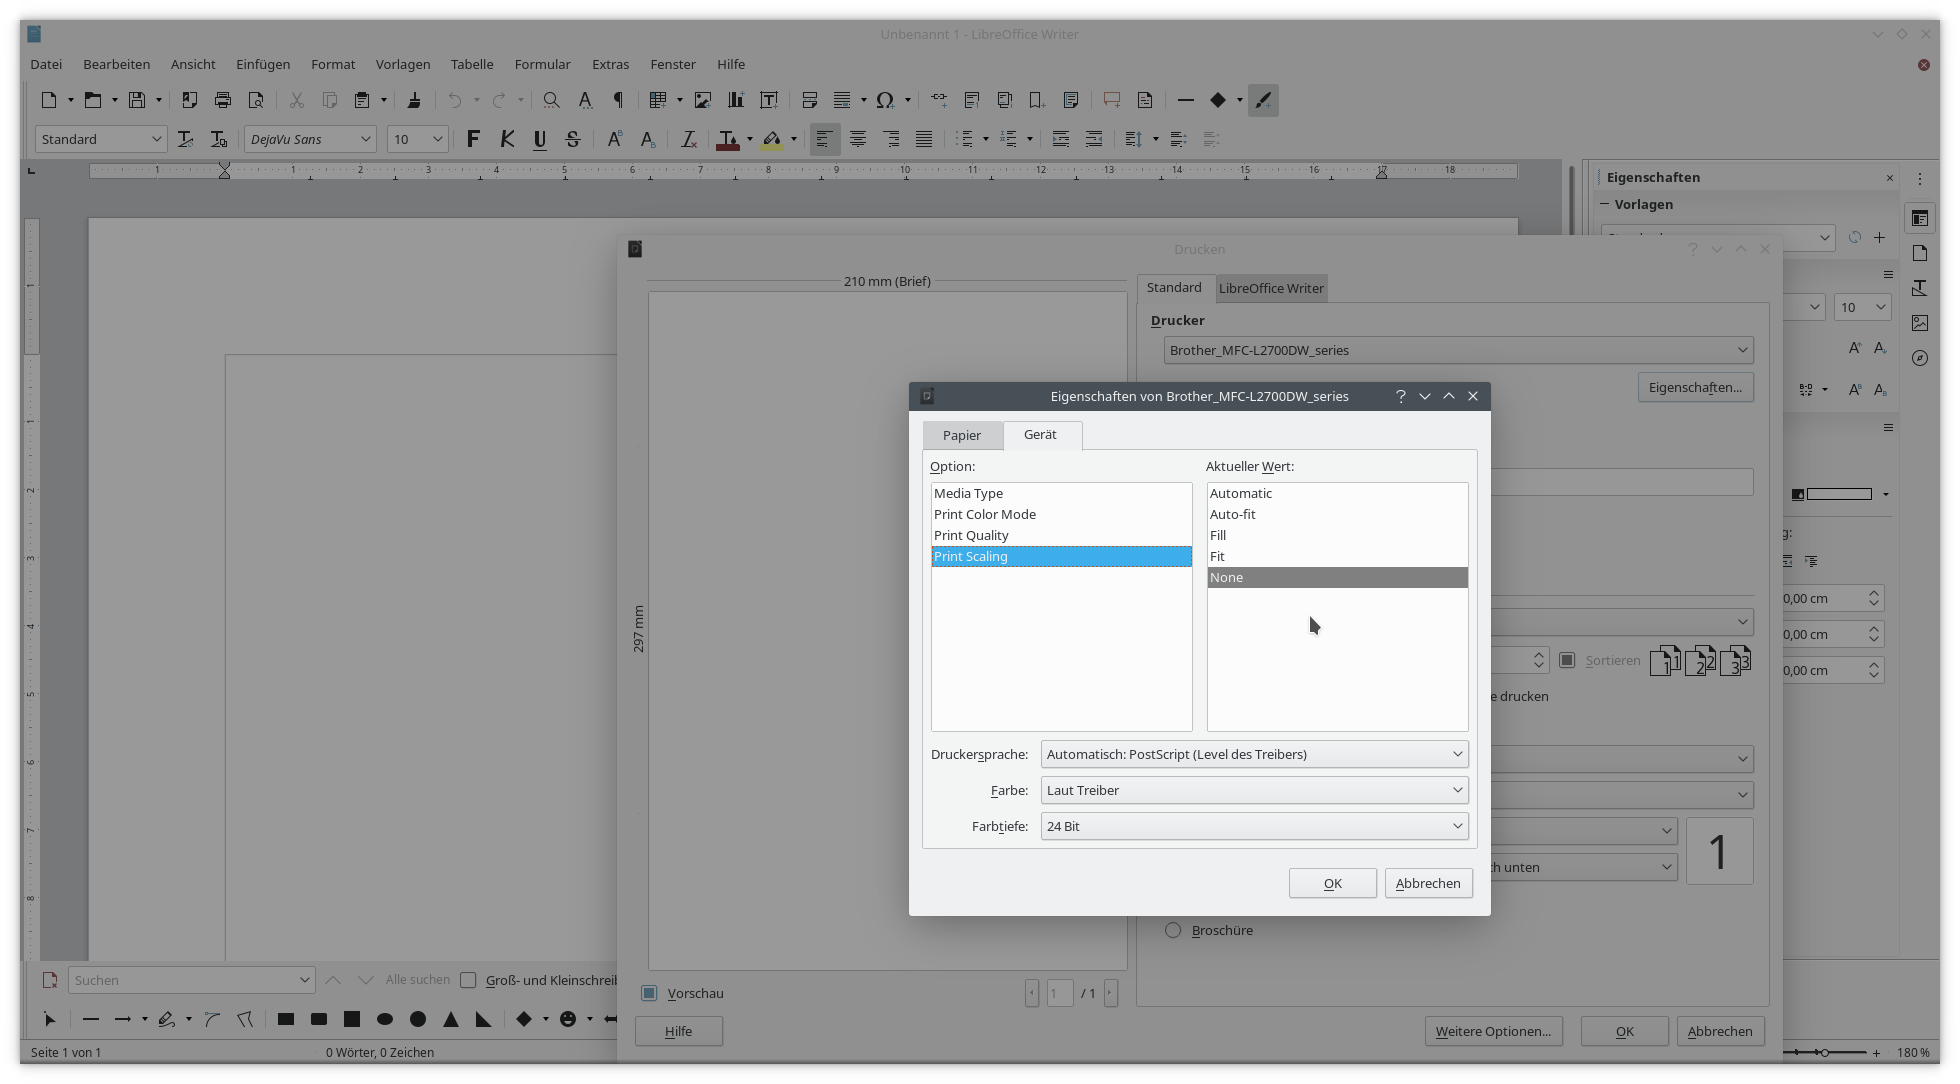Click the Eigenschaften... button
The width and height of the screenshot is (1960, 1084).
1695,387
